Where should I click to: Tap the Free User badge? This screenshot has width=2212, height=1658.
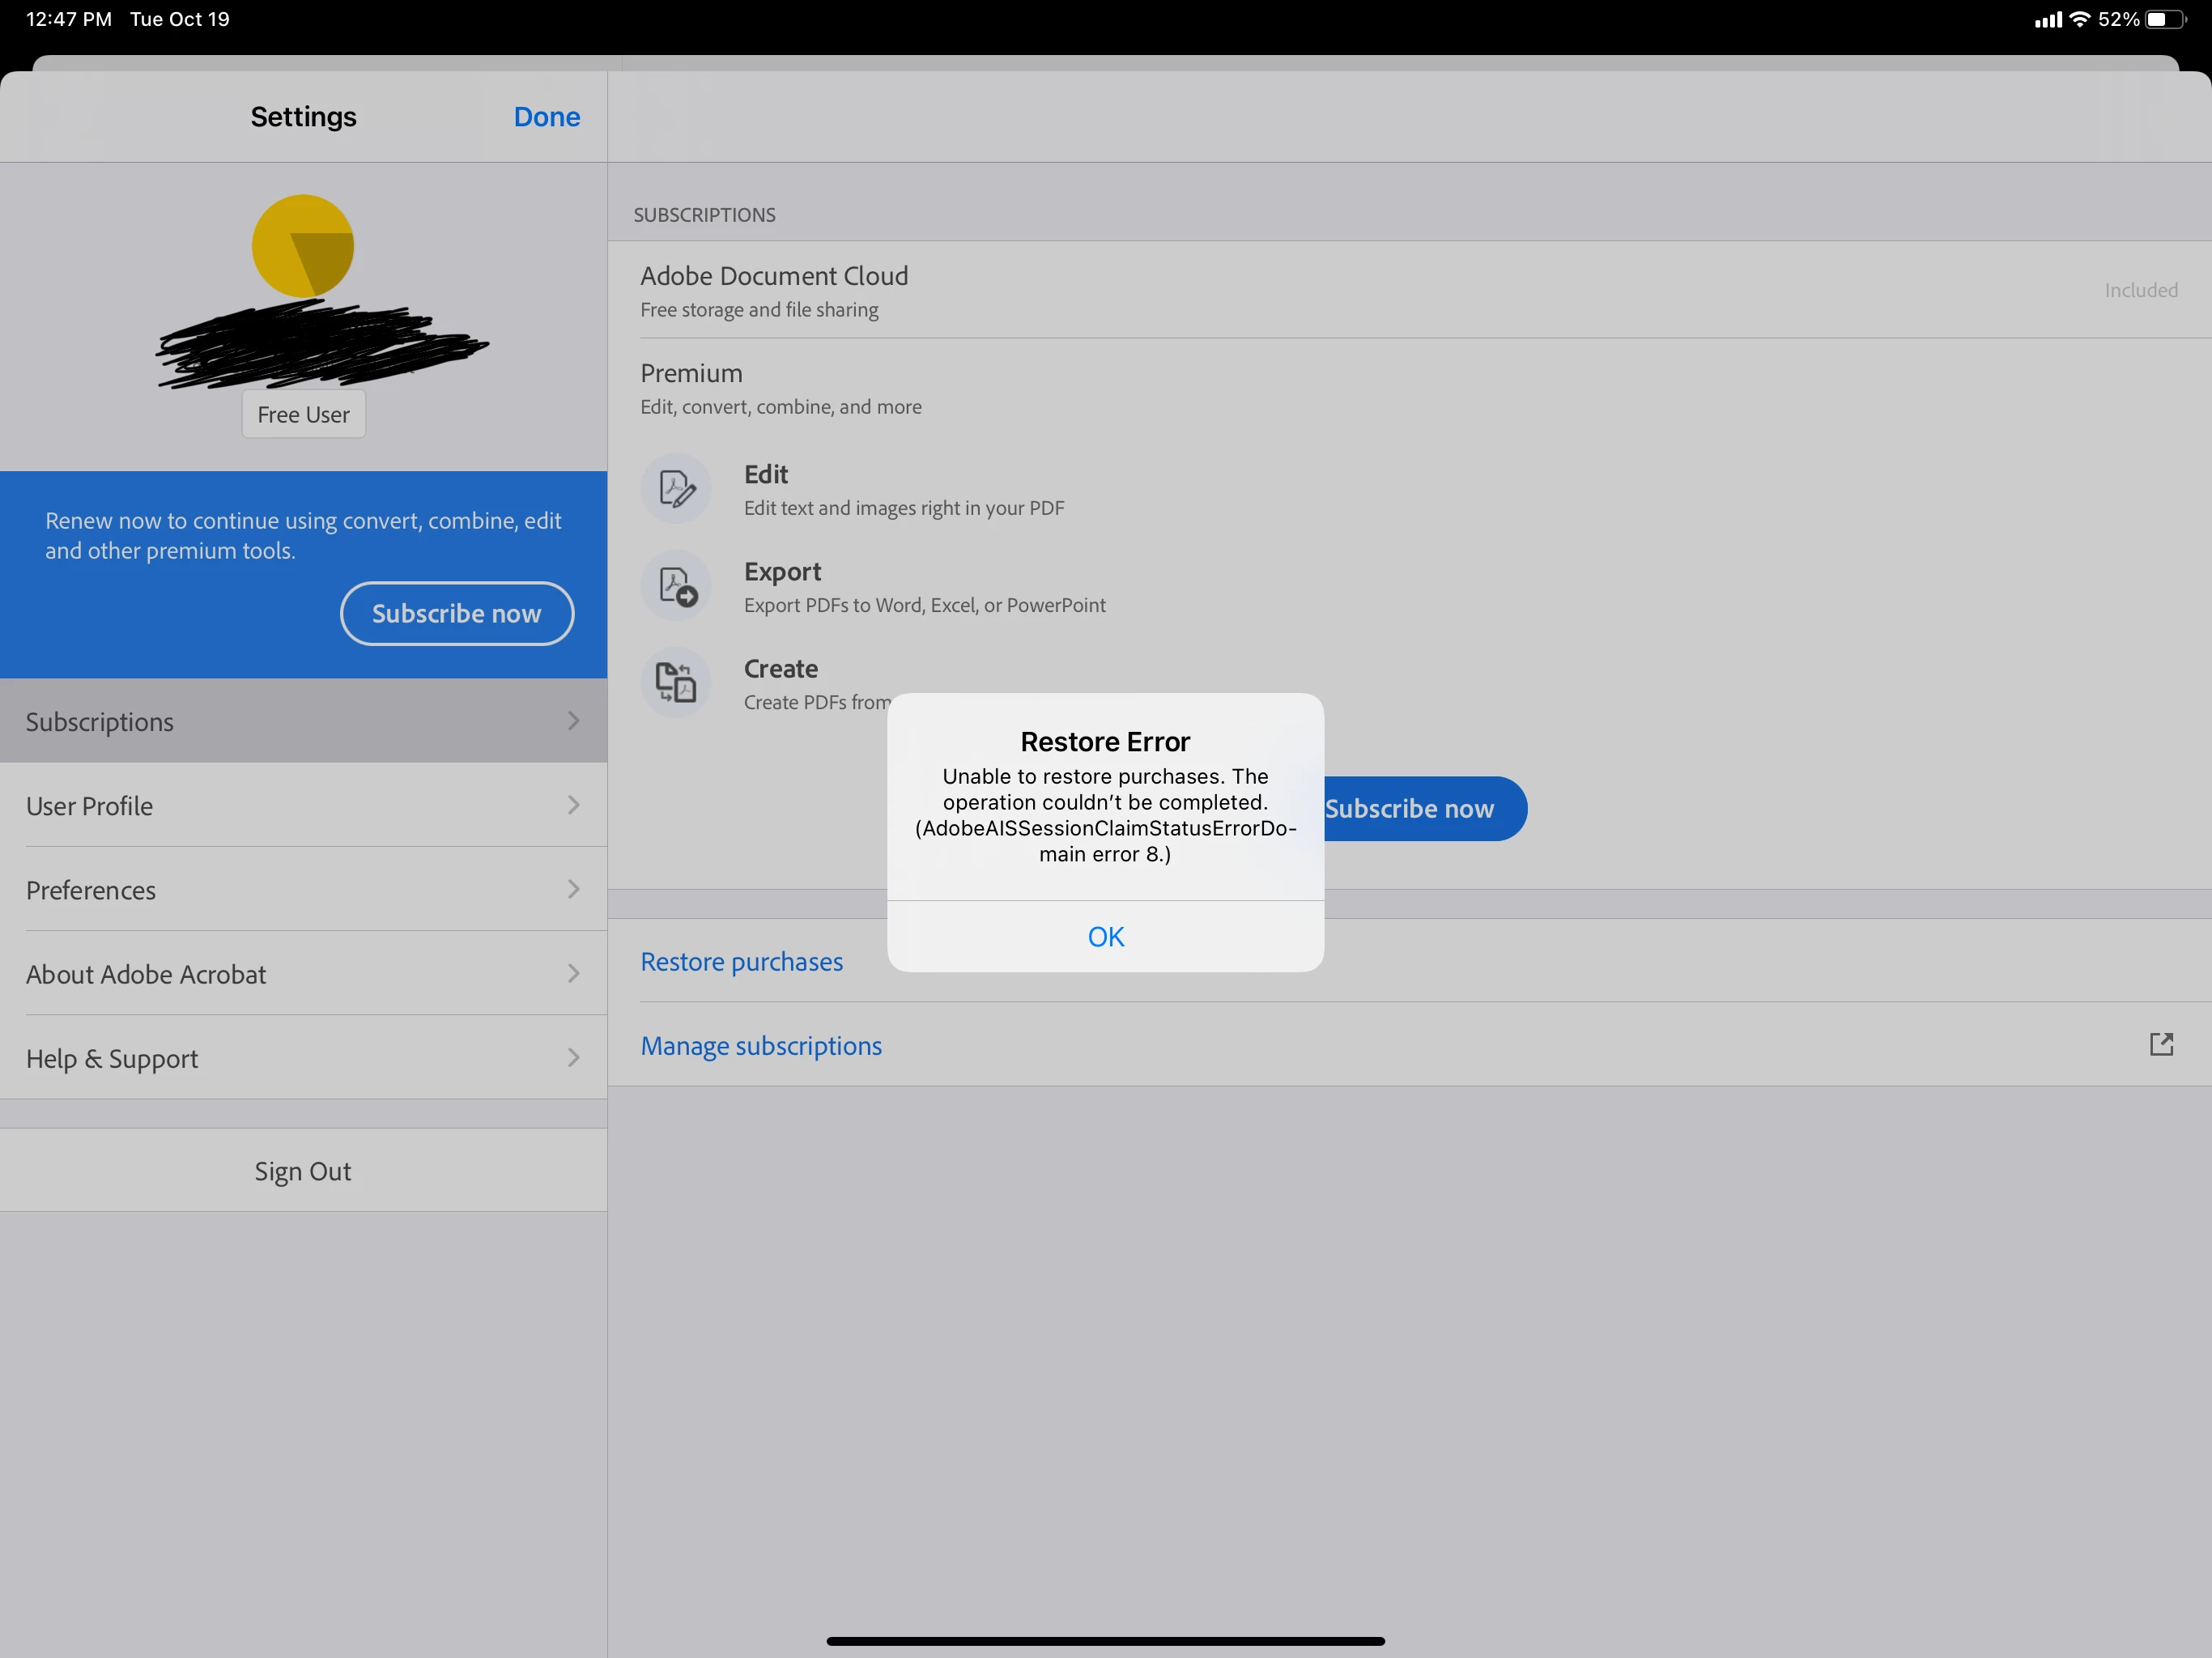point(303,415)
